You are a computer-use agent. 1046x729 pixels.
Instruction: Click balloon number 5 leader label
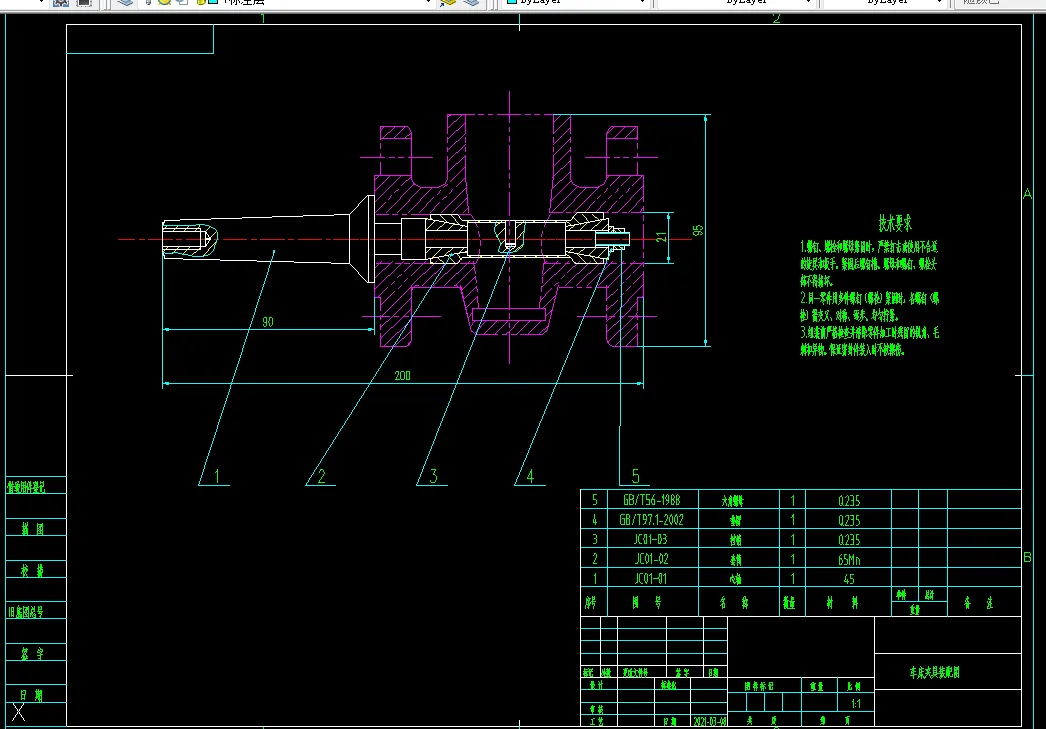(635, 476)
